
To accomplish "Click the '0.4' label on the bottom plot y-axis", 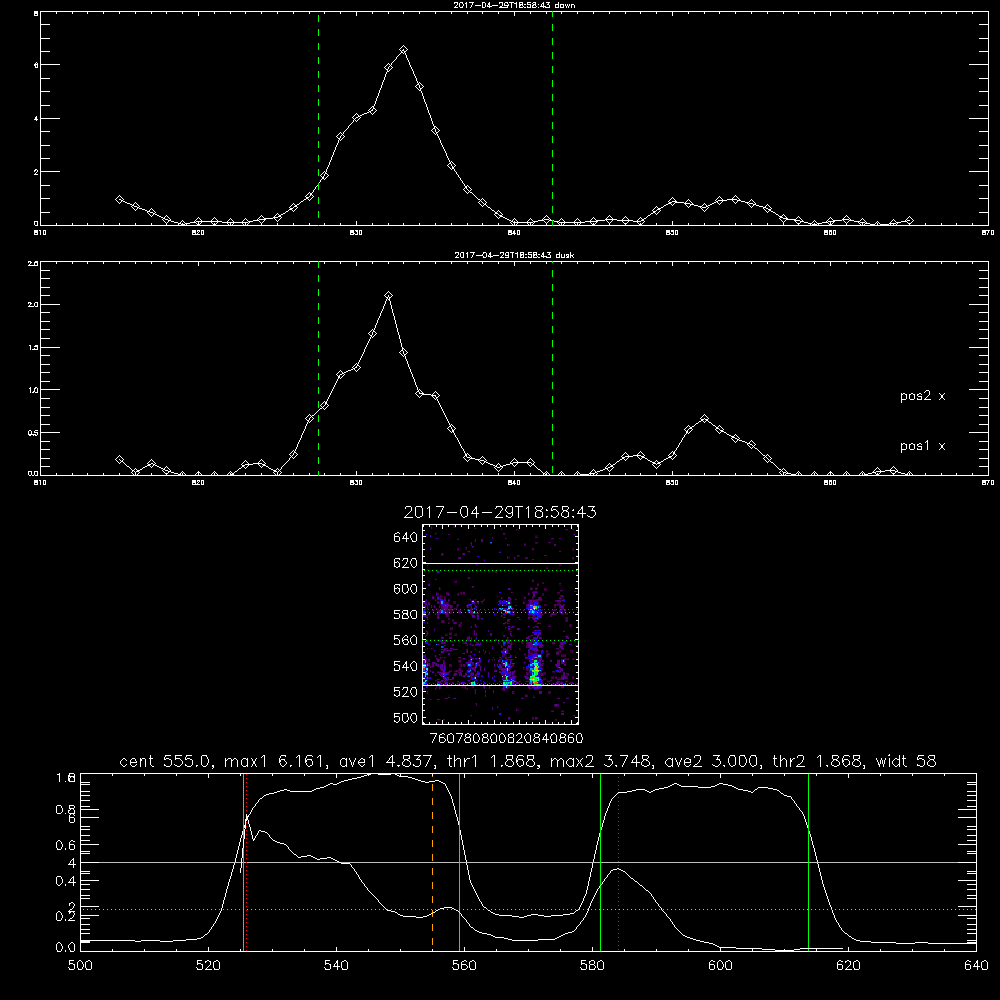I will [x=66, y=881].
